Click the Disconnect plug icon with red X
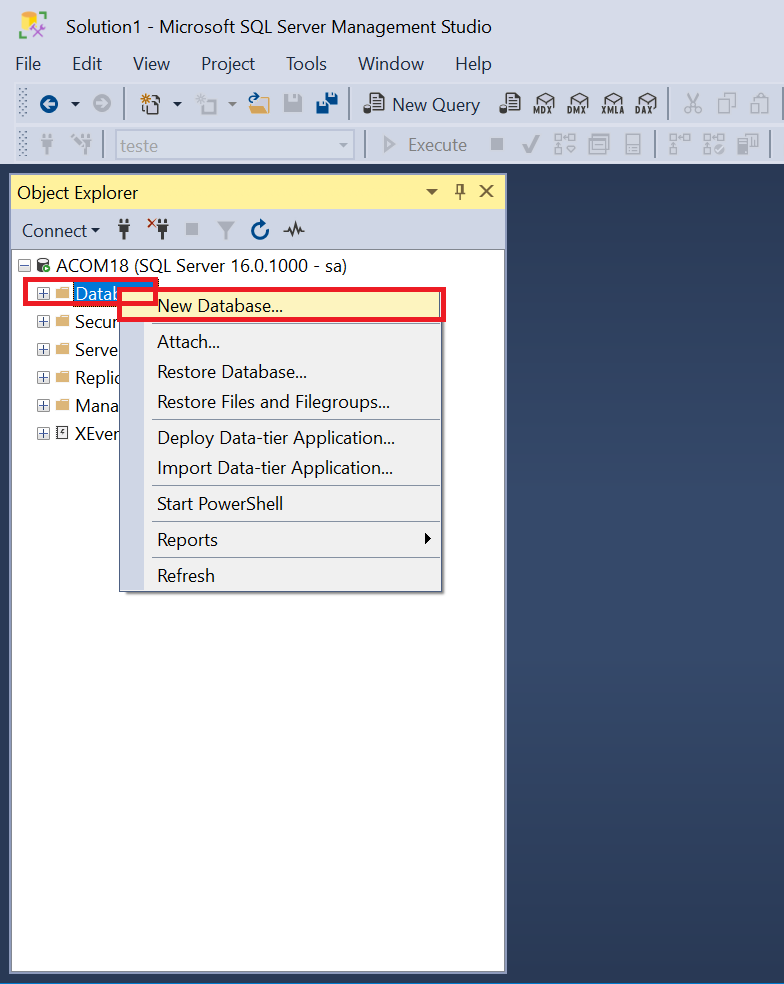 158,229
